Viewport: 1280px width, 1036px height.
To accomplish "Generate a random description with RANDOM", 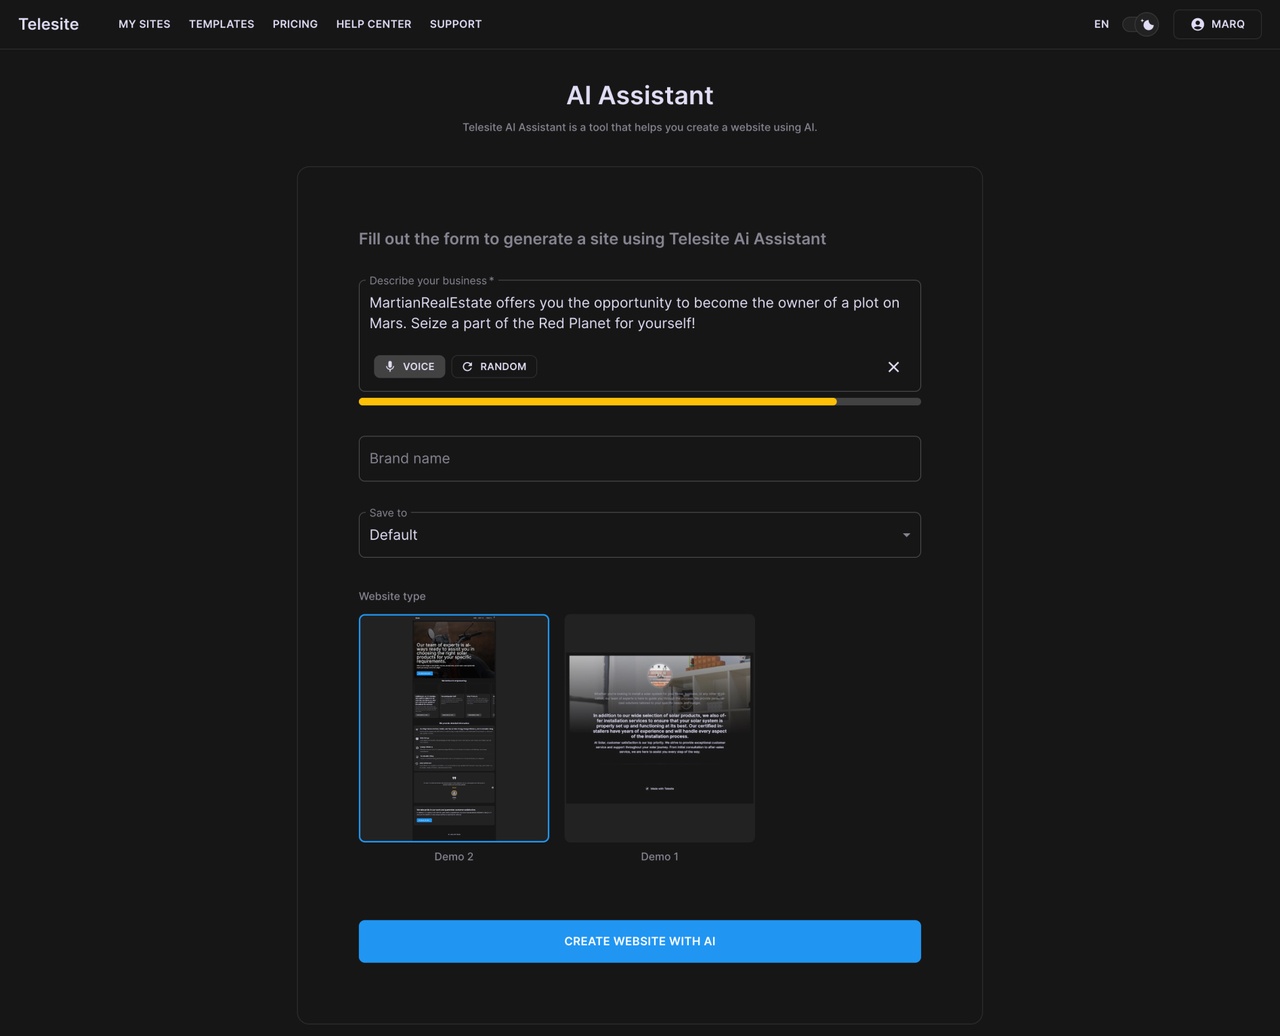I will [x=494, y=367].
